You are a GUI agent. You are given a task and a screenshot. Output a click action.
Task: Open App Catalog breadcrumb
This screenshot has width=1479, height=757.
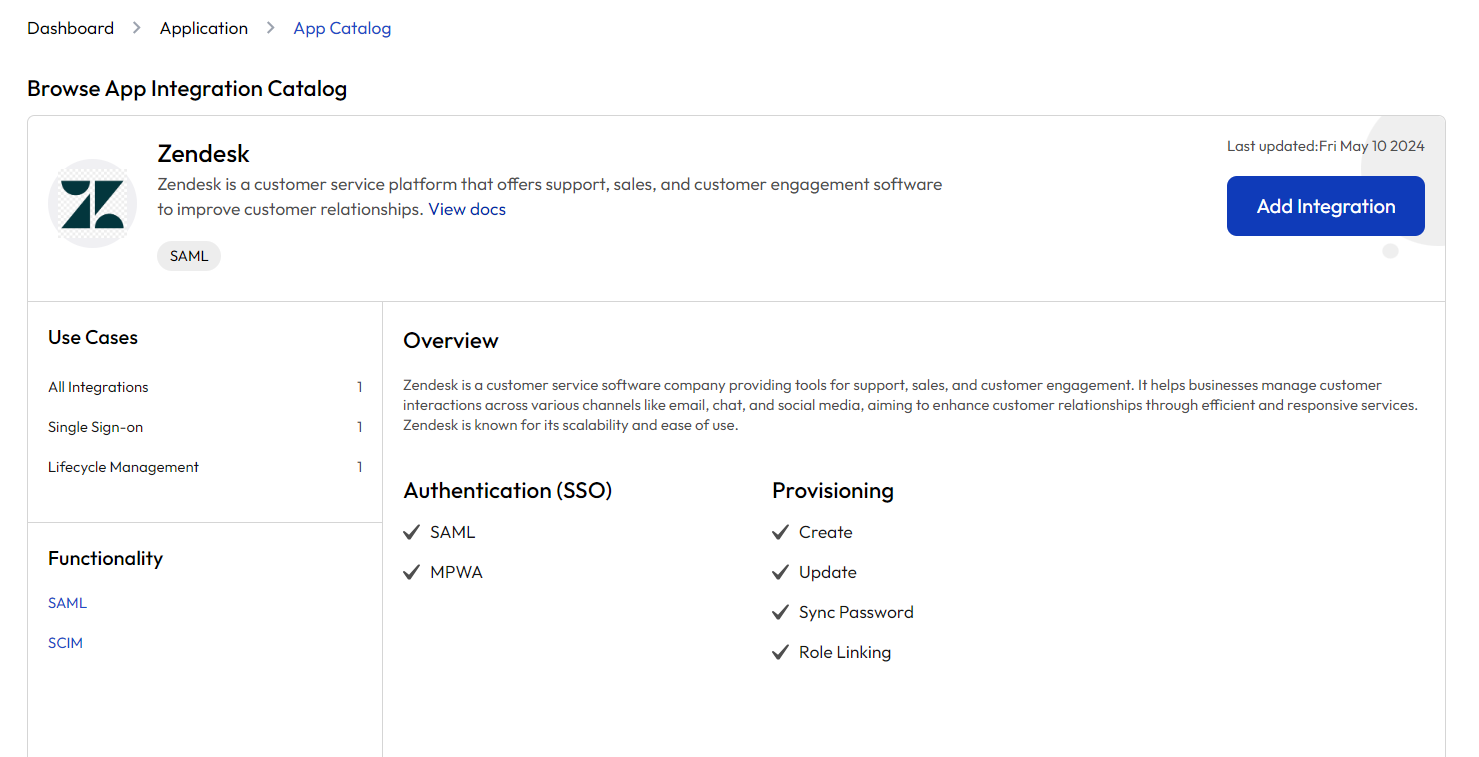(x=342, y=28)
